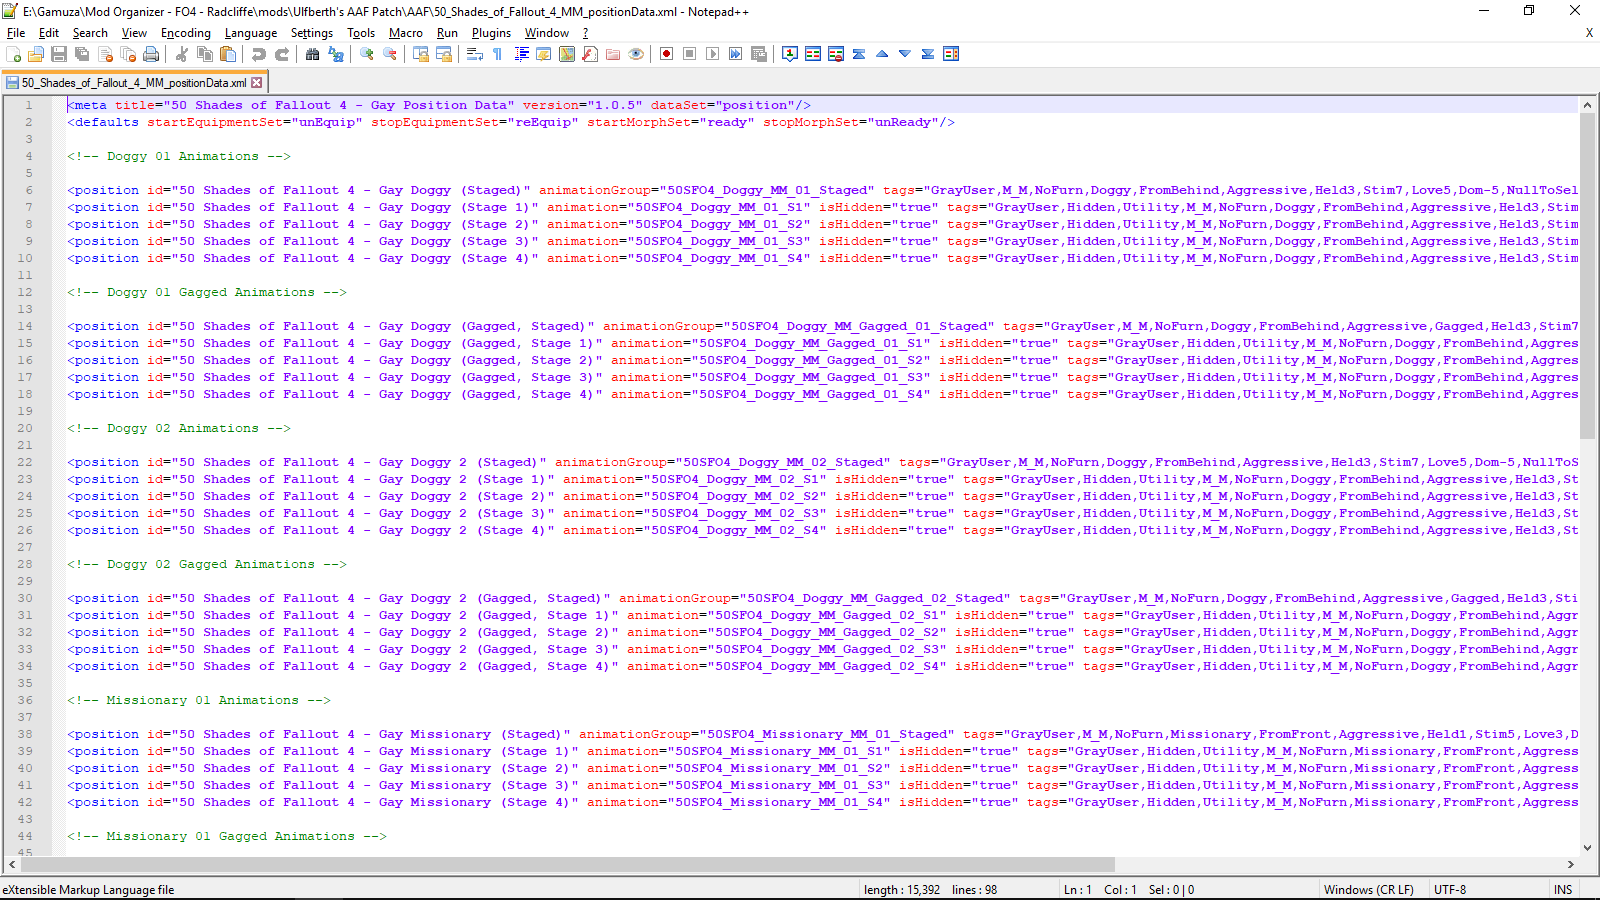Undo the last change with the Undo arrow
The image size is (1600, 900).
click(x=259, y=54)
